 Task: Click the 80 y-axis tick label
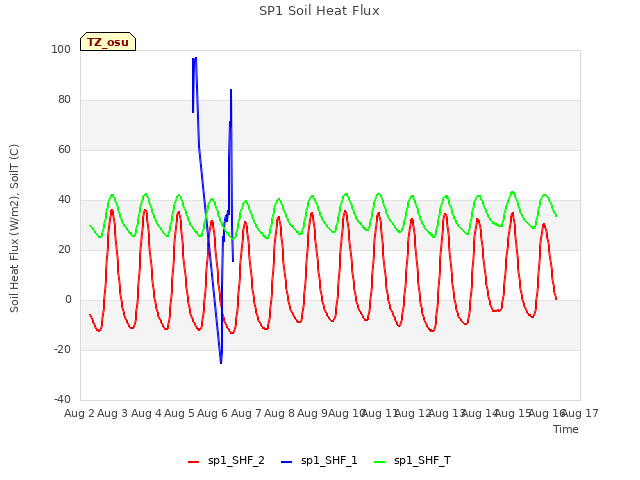point(64,100)
